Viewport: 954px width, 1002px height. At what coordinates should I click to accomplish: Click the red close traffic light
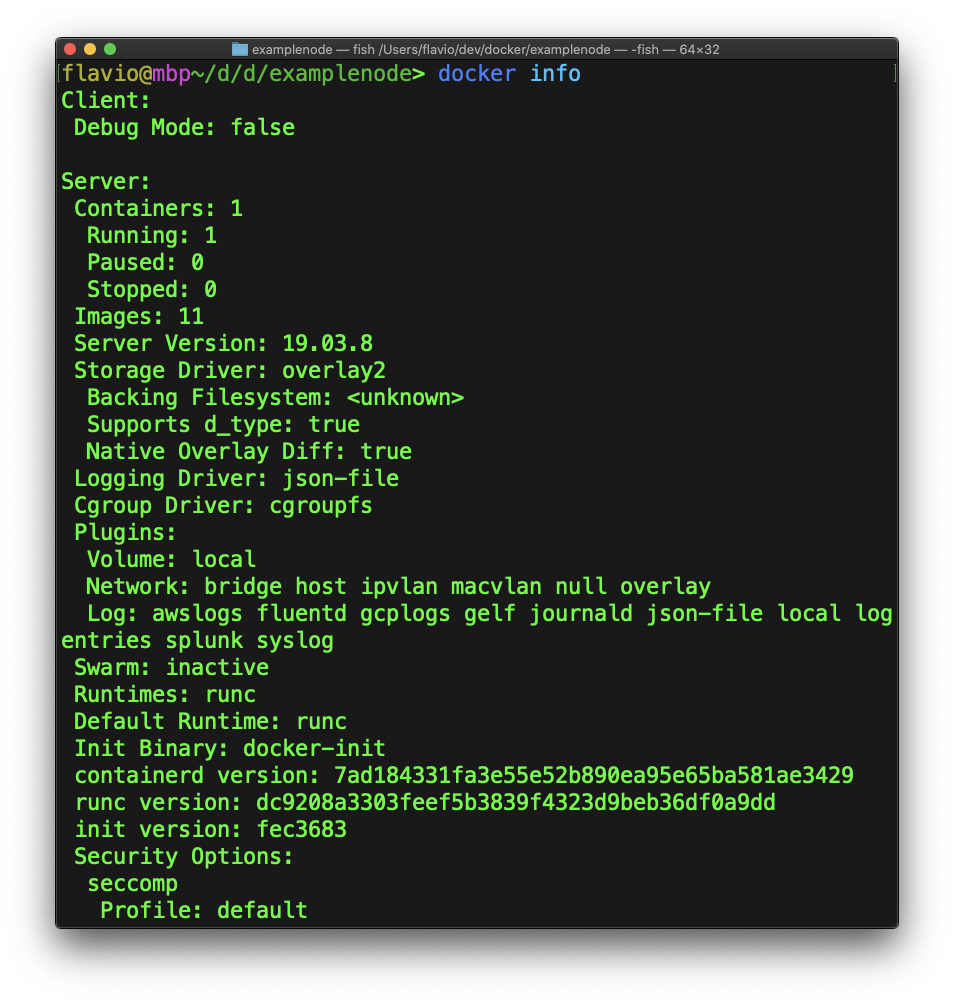pos(69,48)
